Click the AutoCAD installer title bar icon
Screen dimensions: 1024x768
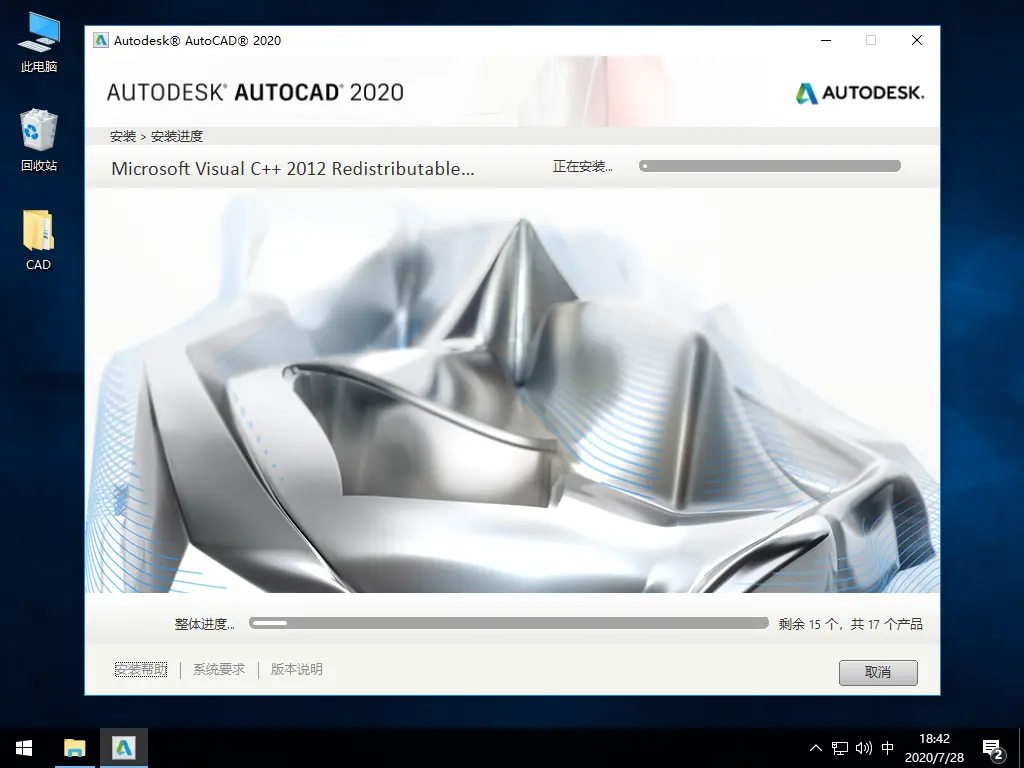[101, 40]
